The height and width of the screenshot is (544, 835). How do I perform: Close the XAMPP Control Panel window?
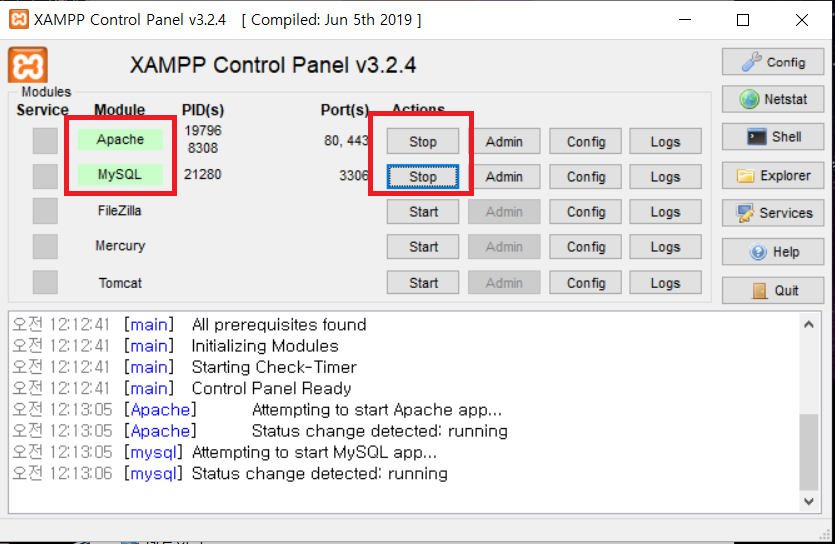click(x=802, y=20)
